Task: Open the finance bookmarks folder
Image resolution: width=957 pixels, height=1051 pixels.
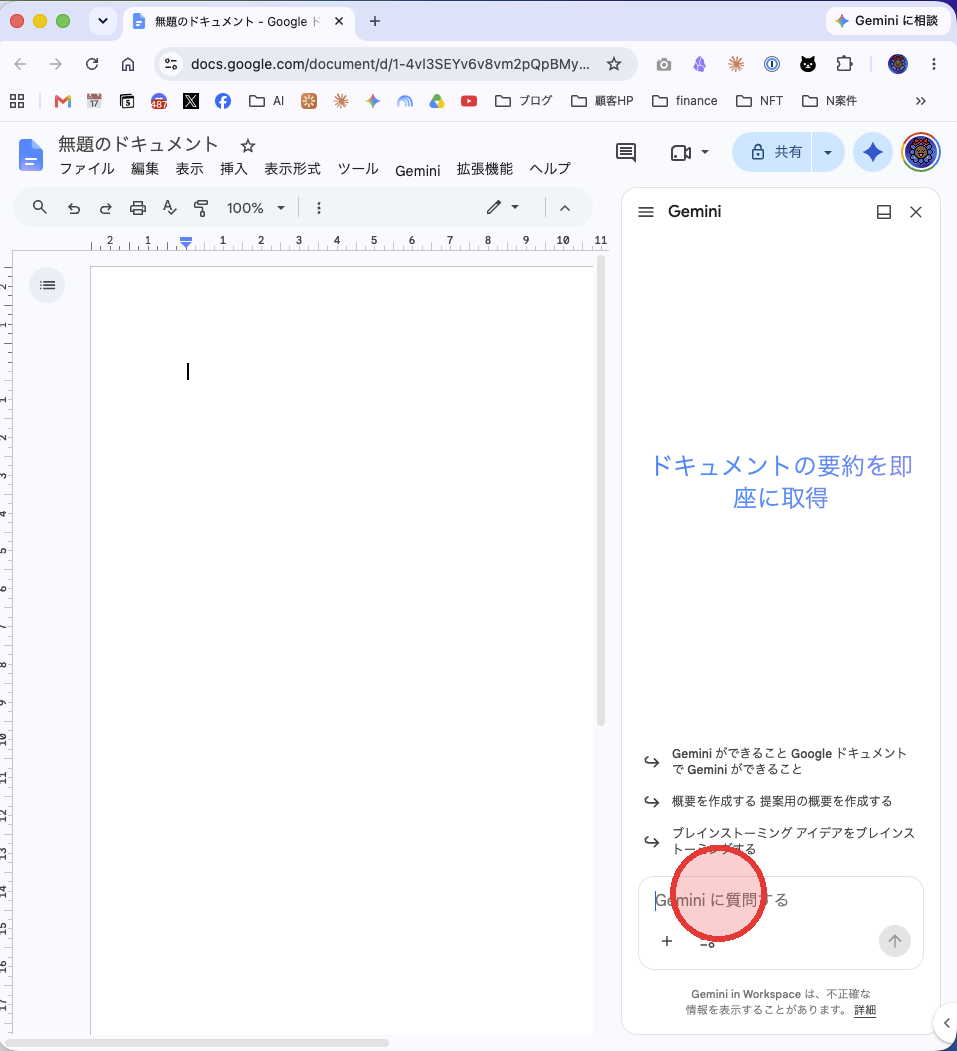Action: click(684, 101)
